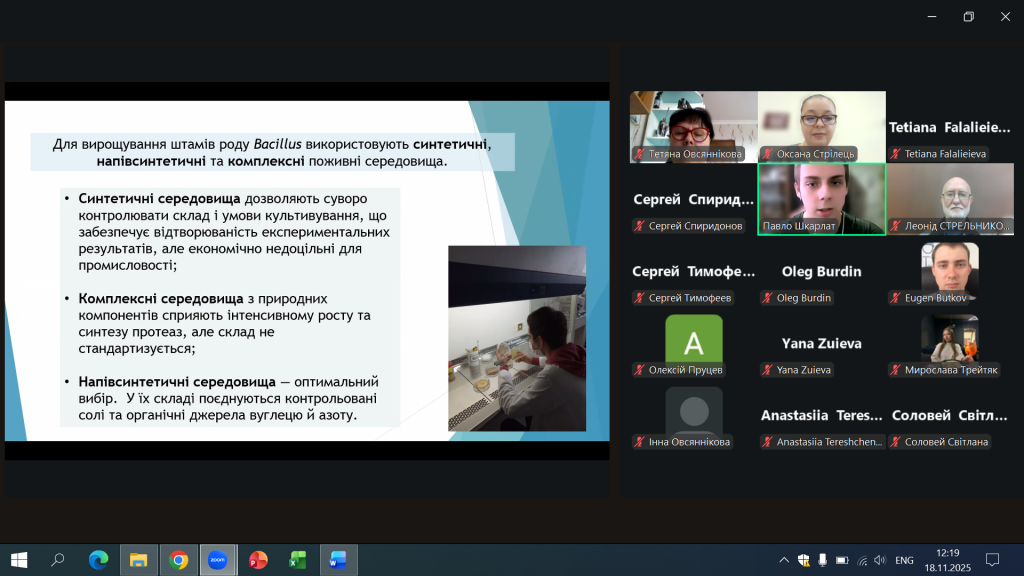Open Microsoft Edge from the taskbar
Image resolution: width=1024 pixels, height=576 pixels.
98,560
